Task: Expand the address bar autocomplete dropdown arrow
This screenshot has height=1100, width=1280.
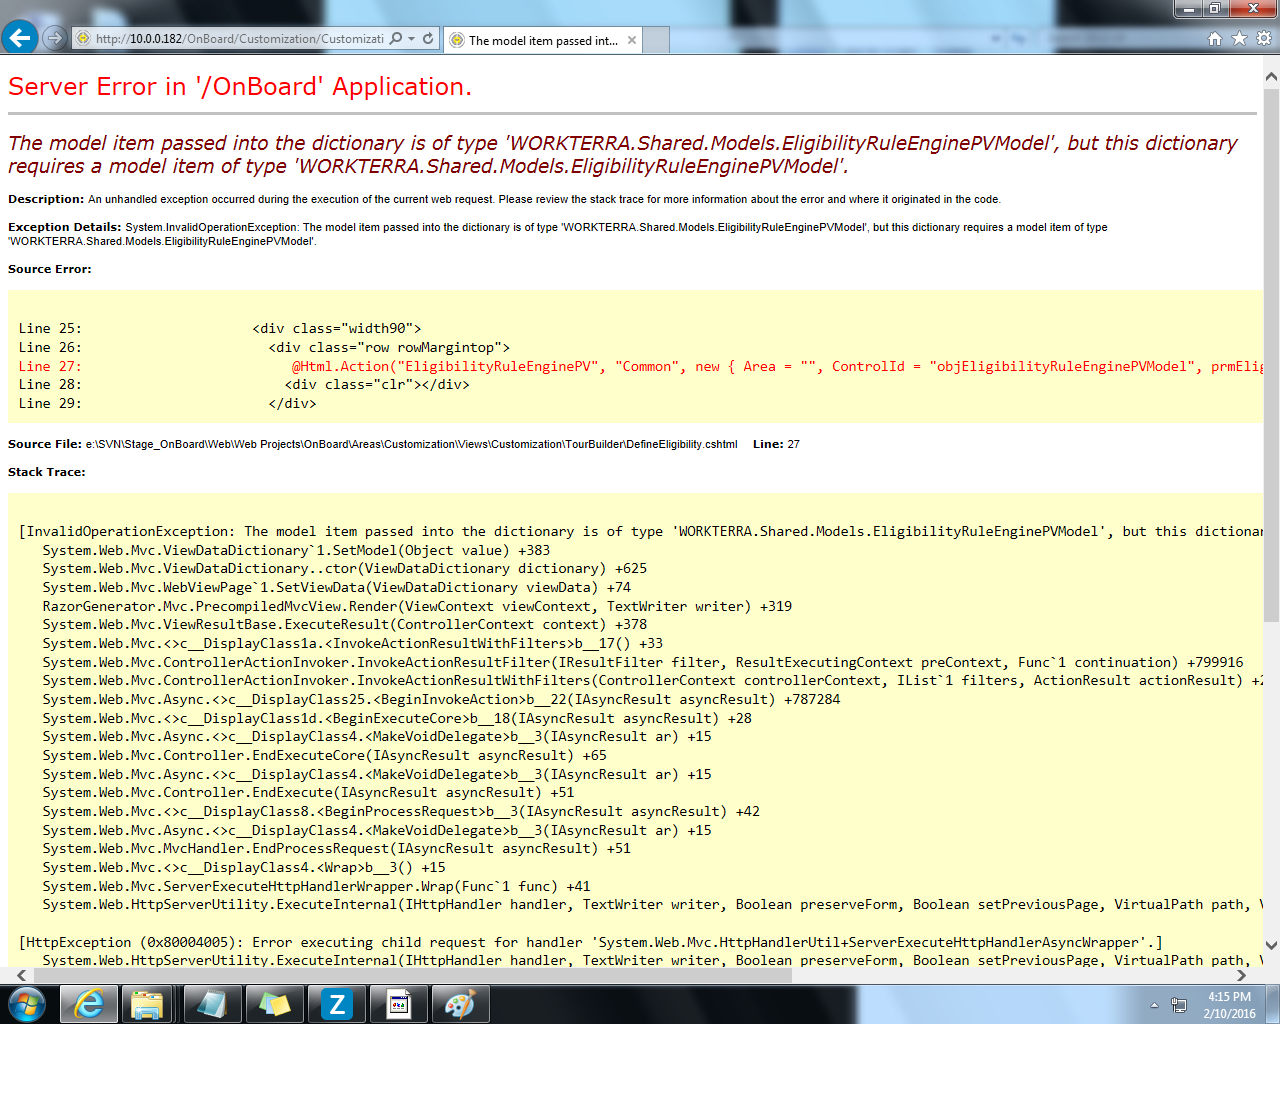Action: (x=411, y=39)
